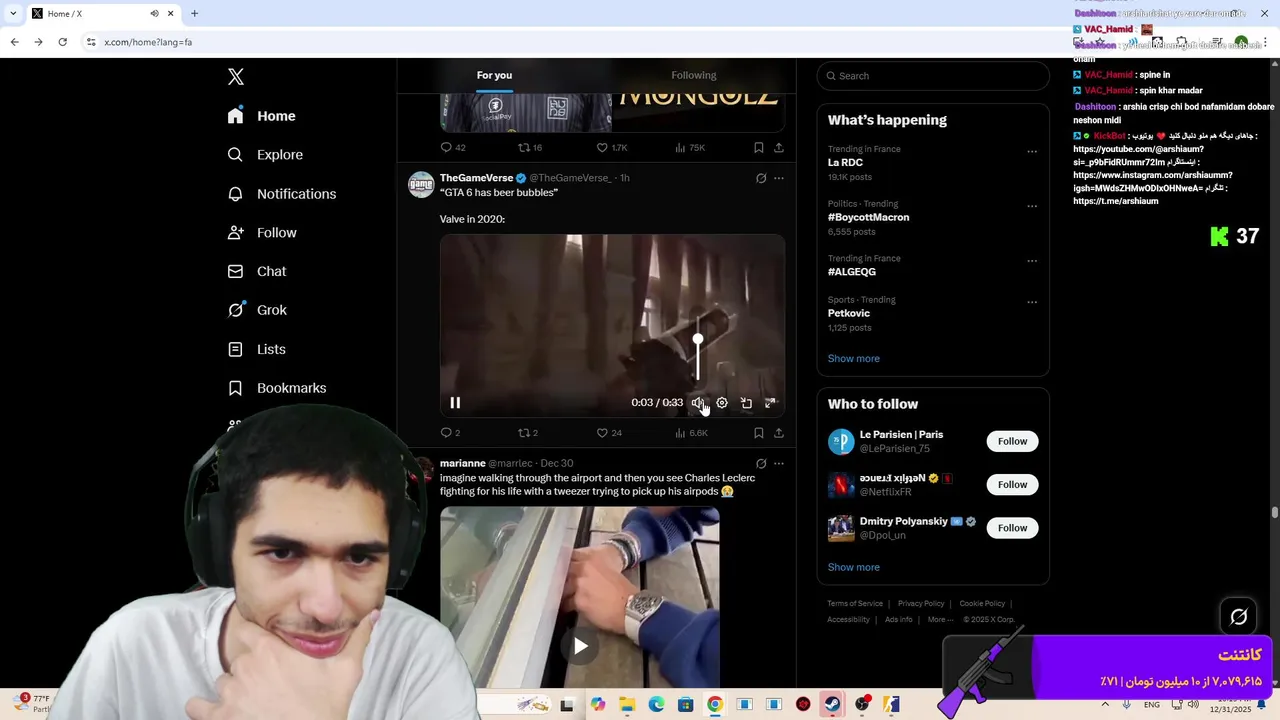Viewport: 1280px width, 720px height.
Task: Switch to the For you tab
Action: pyautogui.click(x=494, y=76)
